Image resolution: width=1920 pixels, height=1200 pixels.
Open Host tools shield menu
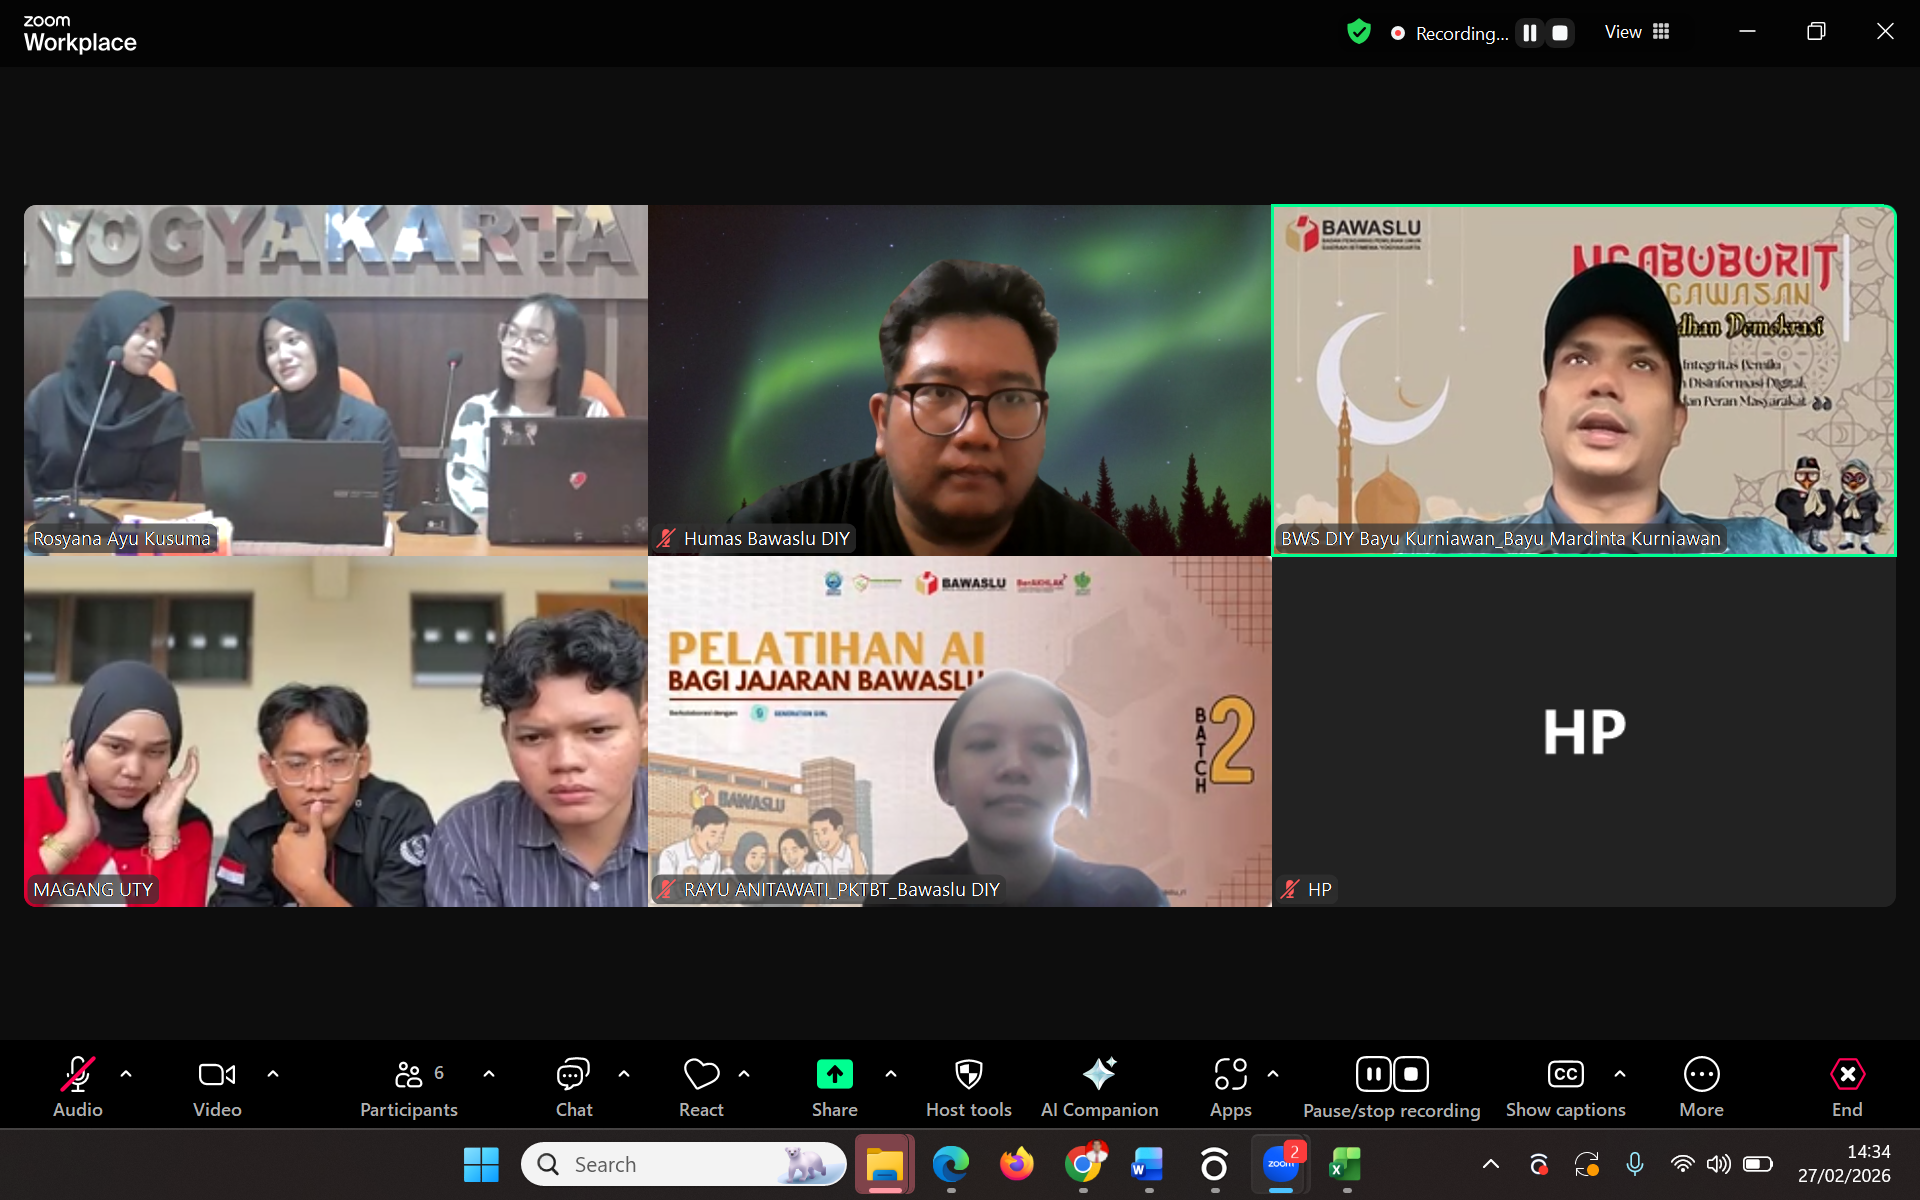pyautogui.click(x=969, y=1087)
